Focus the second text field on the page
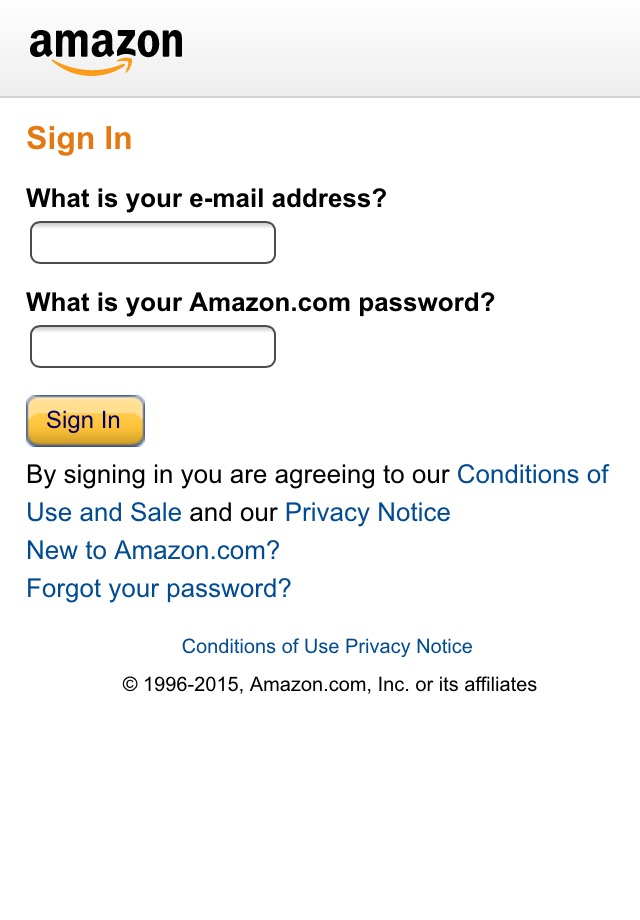This screenshot has height=920, width=640. 152,346
